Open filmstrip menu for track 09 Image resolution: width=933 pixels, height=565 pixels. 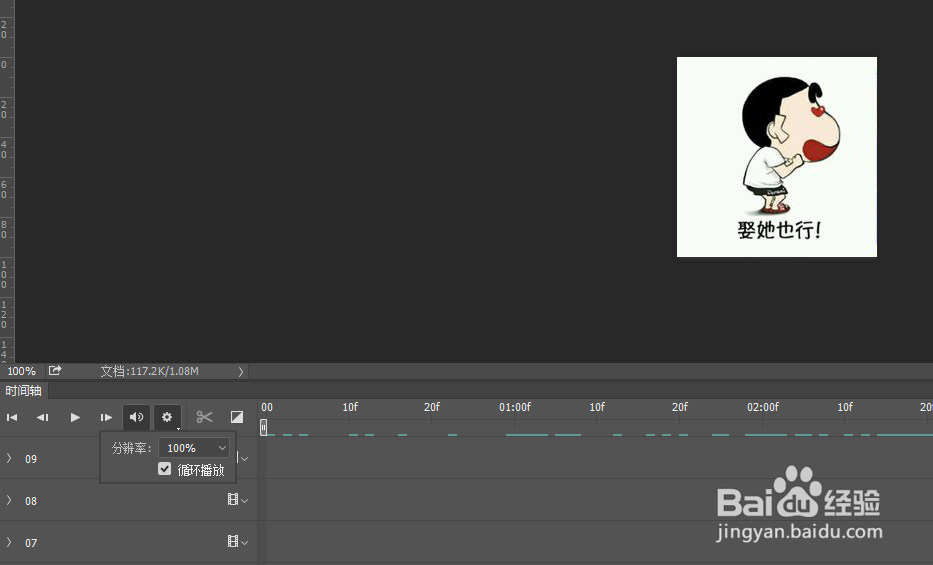(243, 458)
